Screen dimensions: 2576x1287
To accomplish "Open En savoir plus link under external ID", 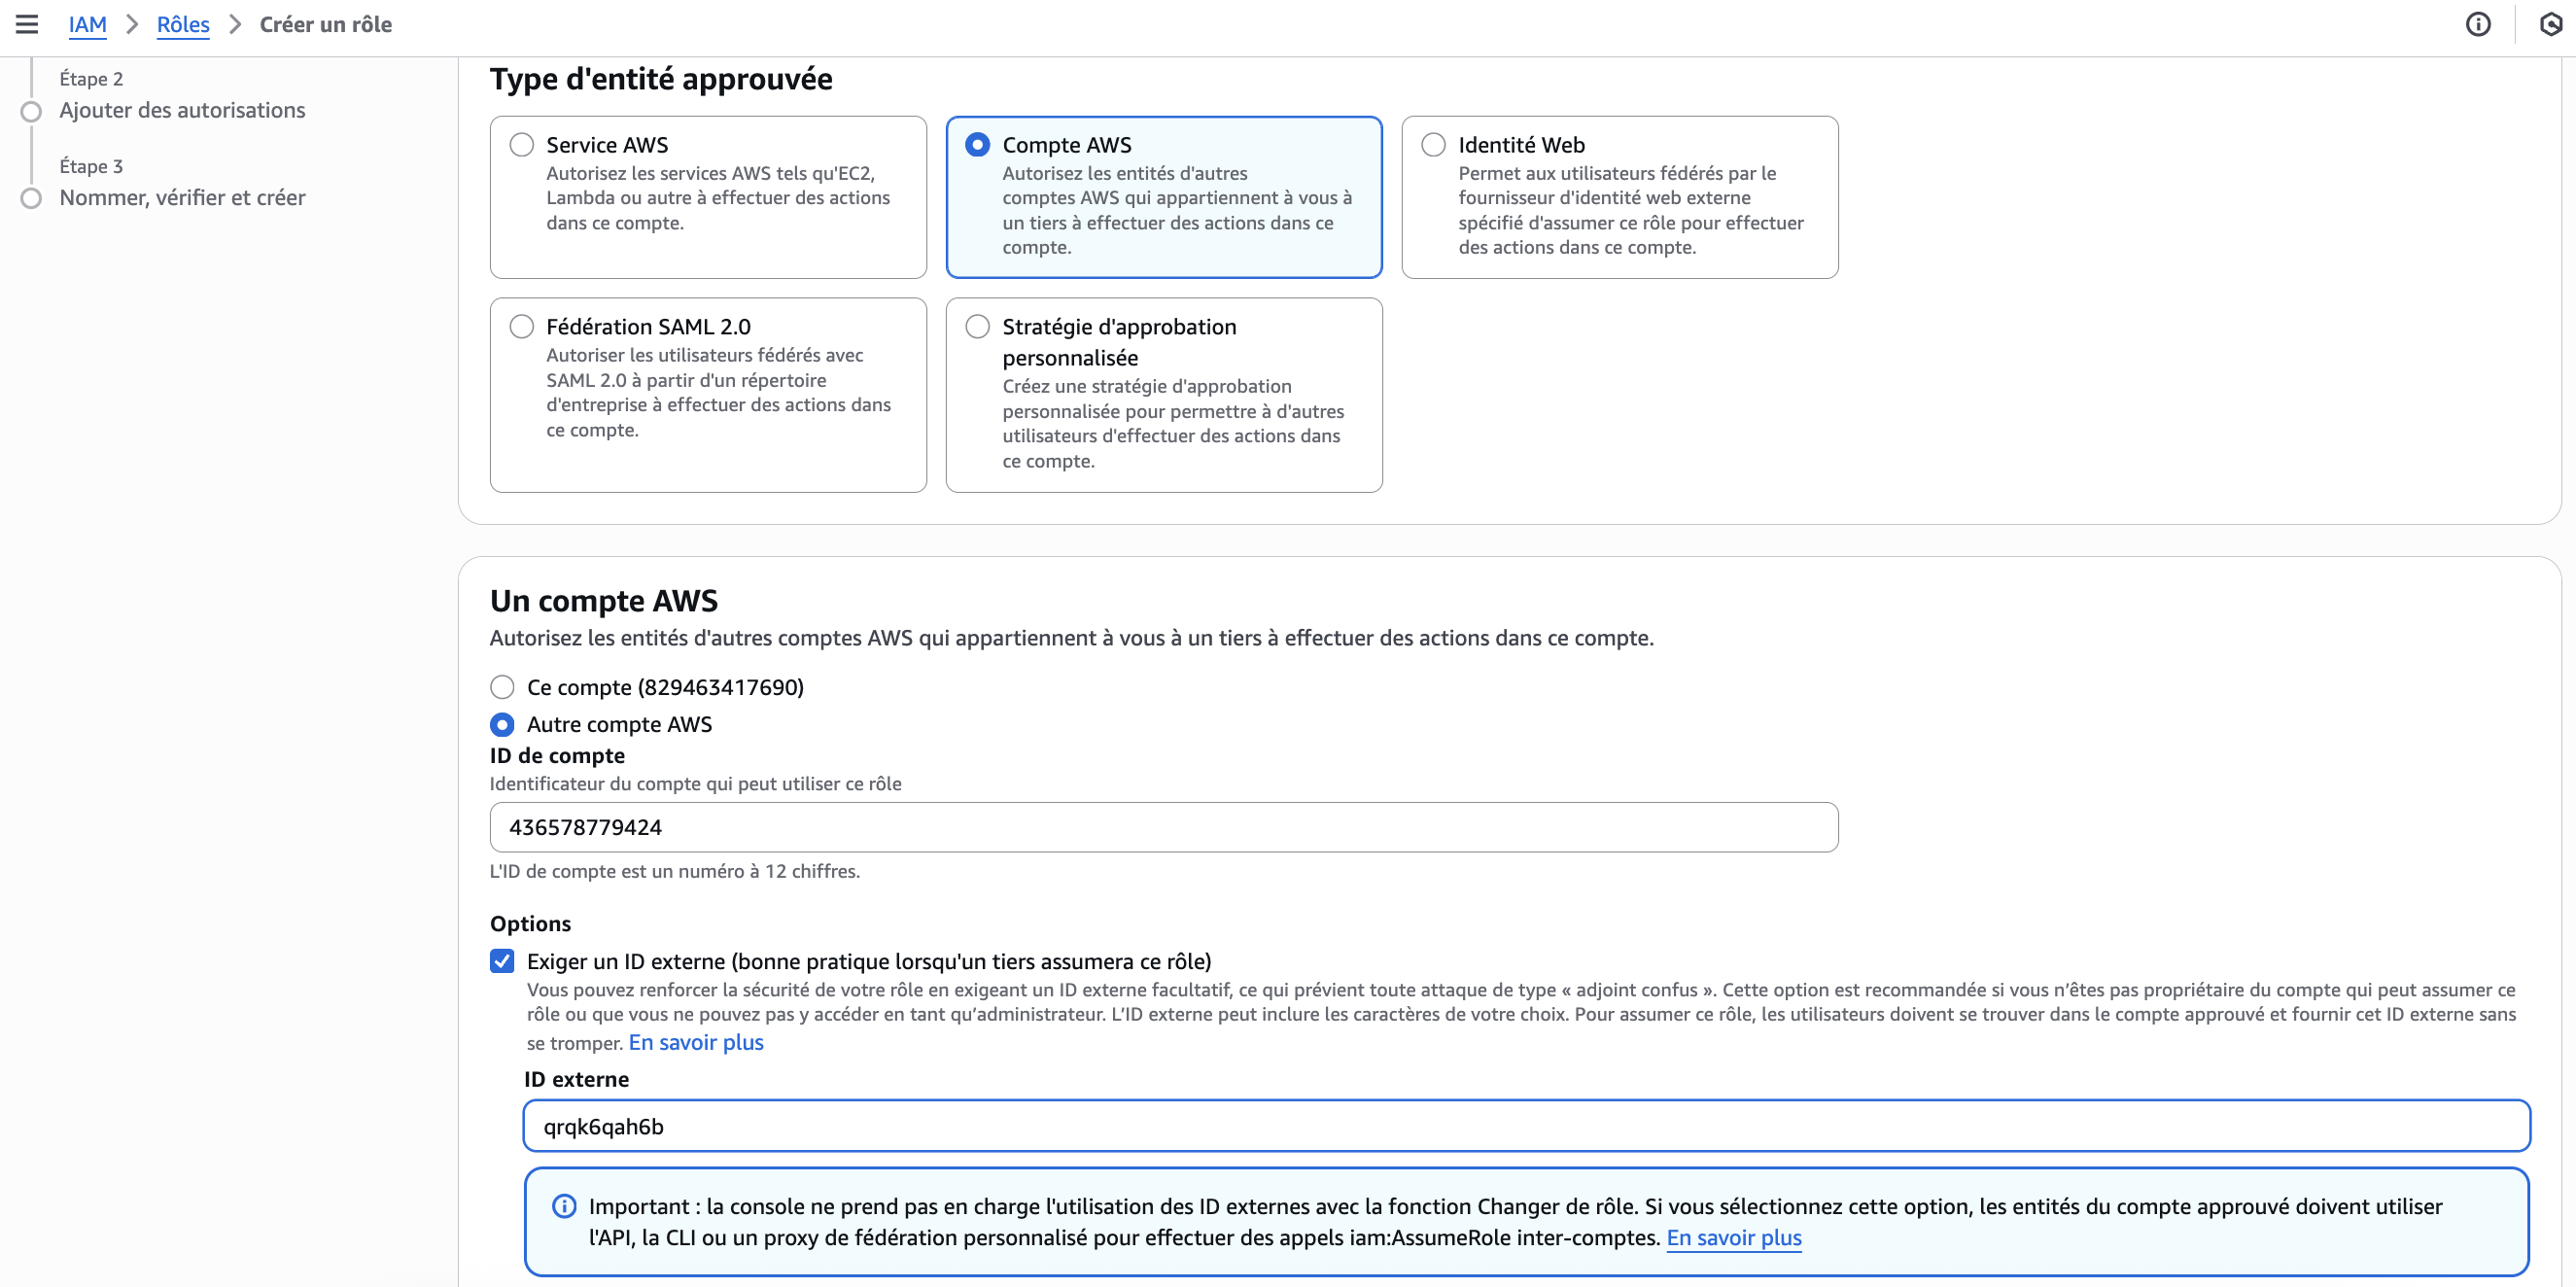I will 696,1042.
